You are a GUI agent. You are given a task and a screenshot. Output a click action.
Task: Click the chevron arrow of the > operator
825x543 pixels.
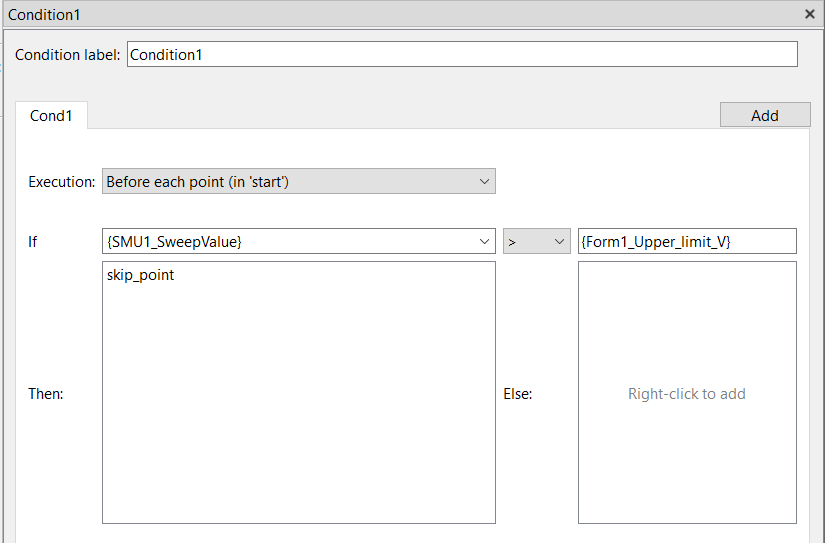(x=559, y=242)
